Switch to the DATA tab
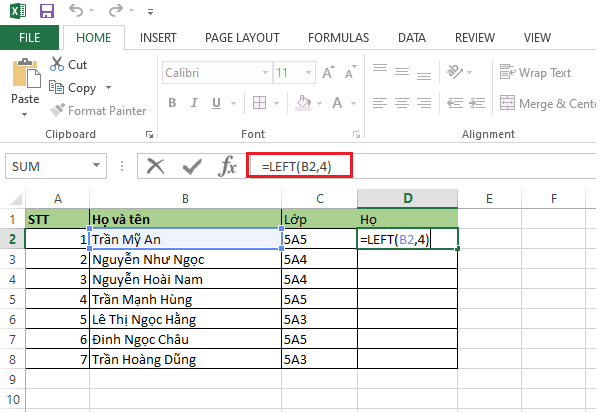The height and width of the screenshot is (412, 603). pos(412,37)
